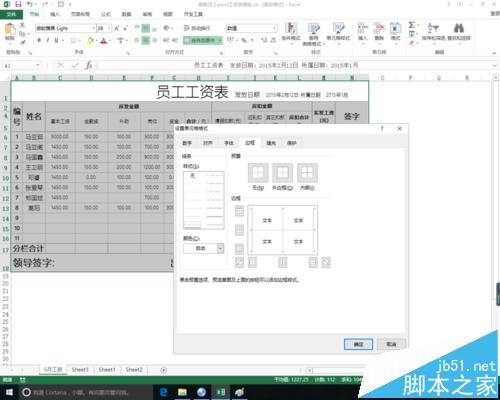
Task: Increase font size with the large A icon
Action: pos(117,28)
